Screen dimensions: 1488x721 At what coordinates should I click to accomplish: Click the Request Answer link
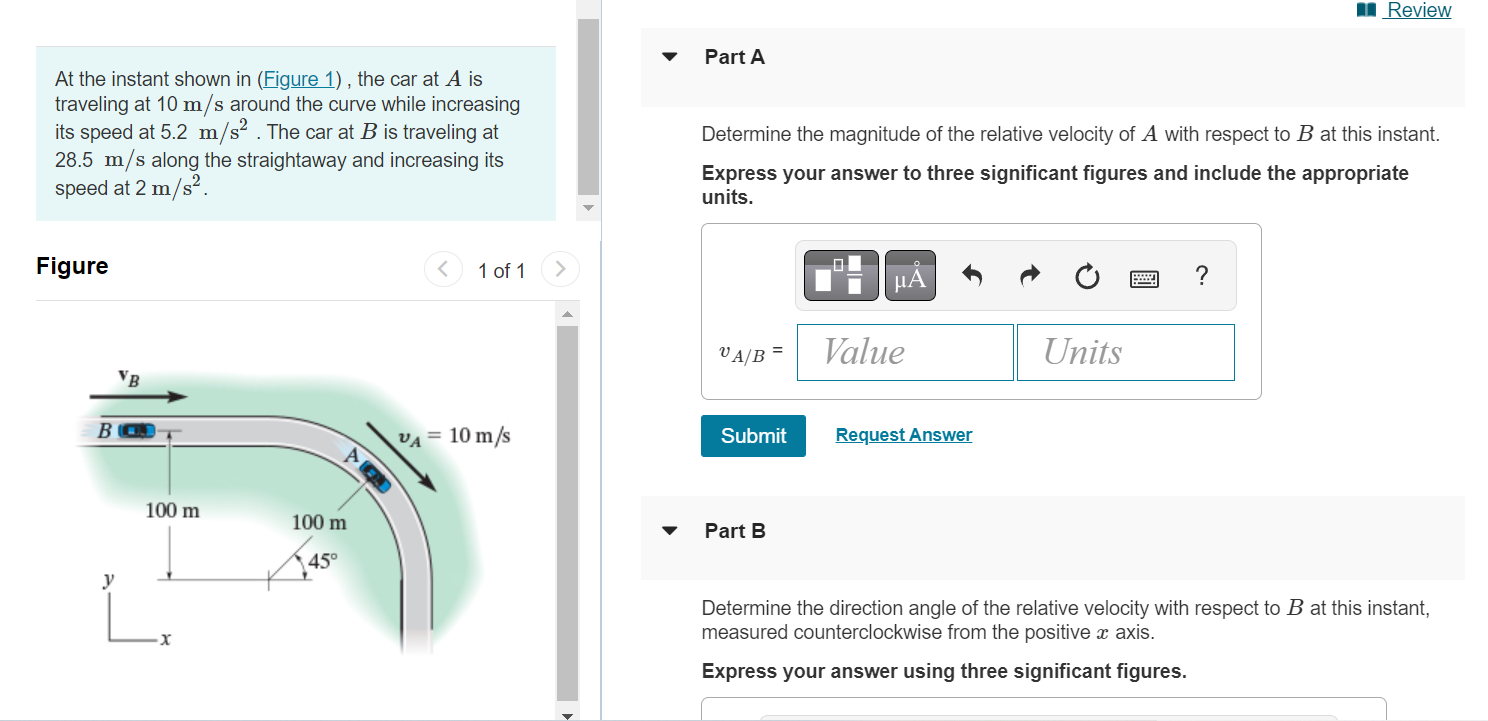coord(903,434)
